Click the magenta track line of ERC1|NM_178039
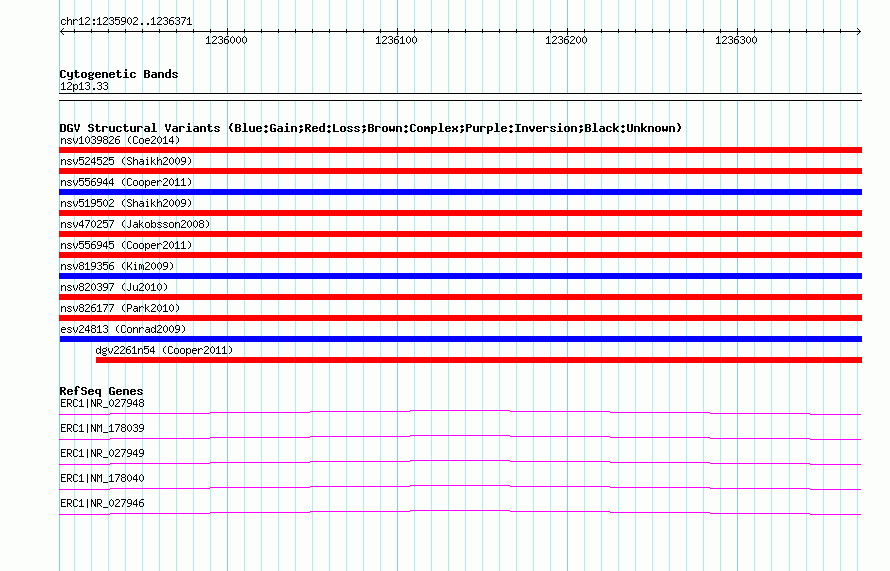Screen dimensions: 890x571 [460, 435]
